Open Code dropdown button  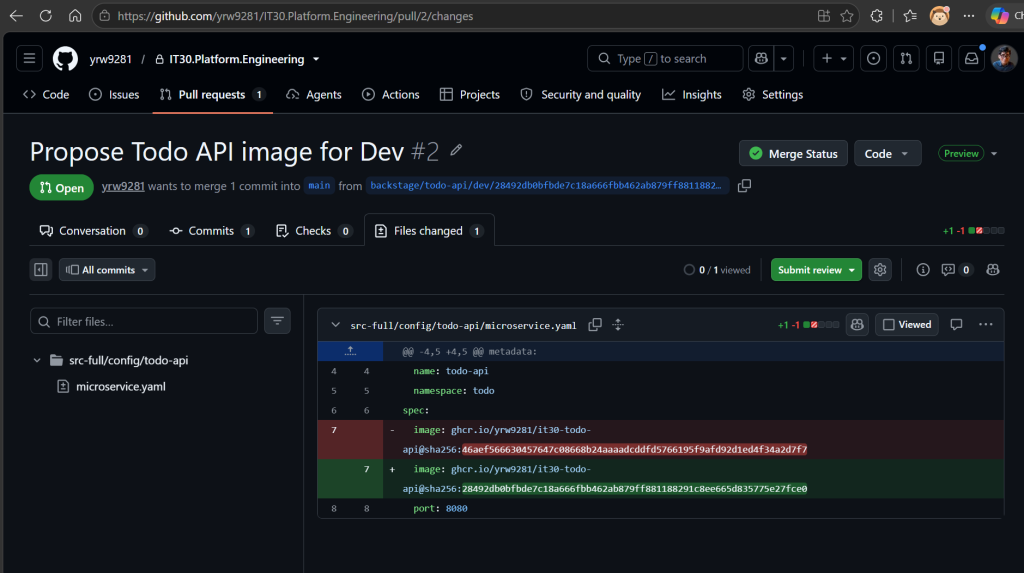(x=887, y=154)
